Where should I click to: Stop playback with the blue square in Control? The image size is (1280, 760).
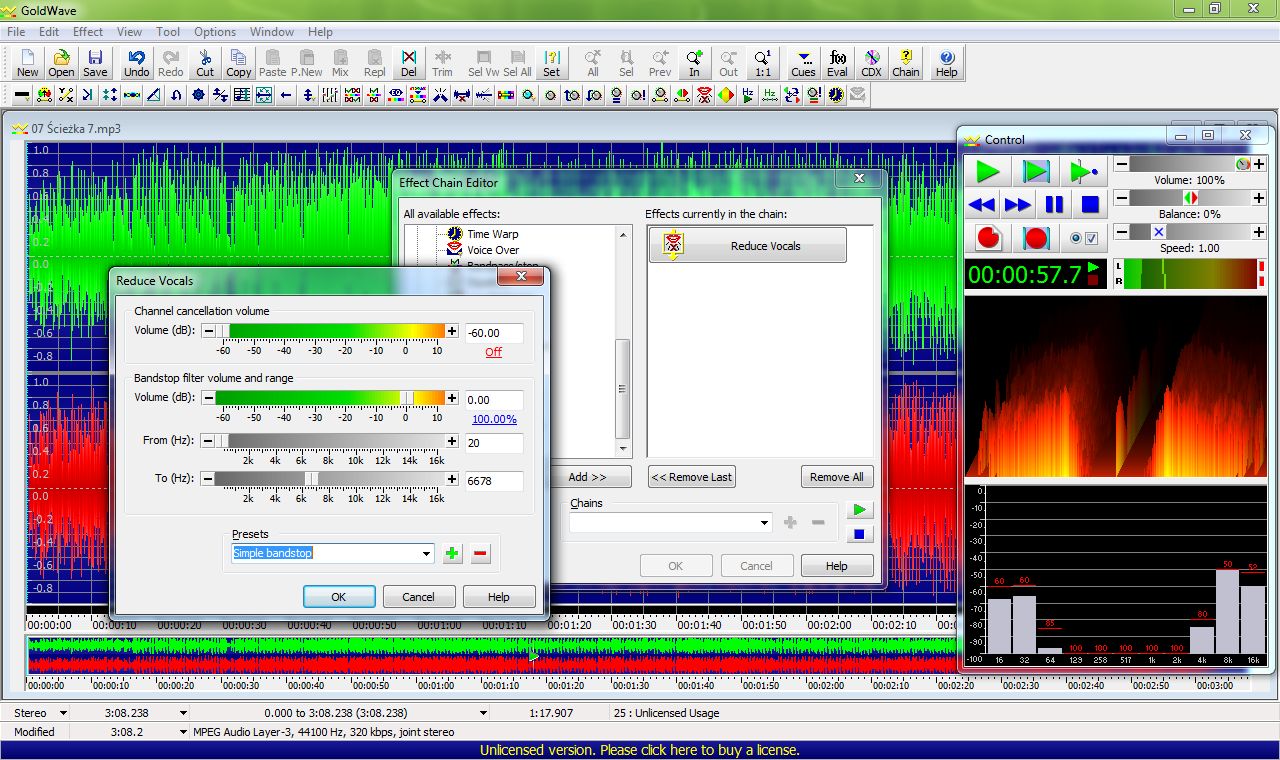pos(1090,205)
